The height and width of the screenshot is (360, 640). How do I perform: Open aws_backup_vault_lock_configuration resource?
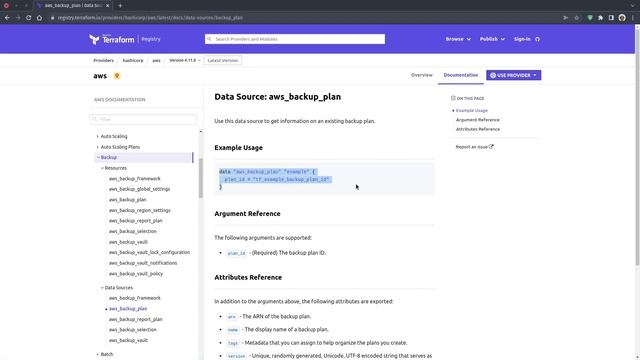point(149,253)
